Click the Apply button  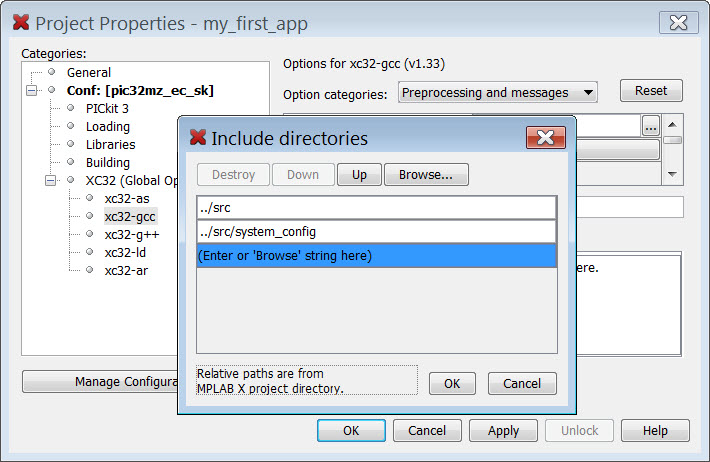(503, 431)
